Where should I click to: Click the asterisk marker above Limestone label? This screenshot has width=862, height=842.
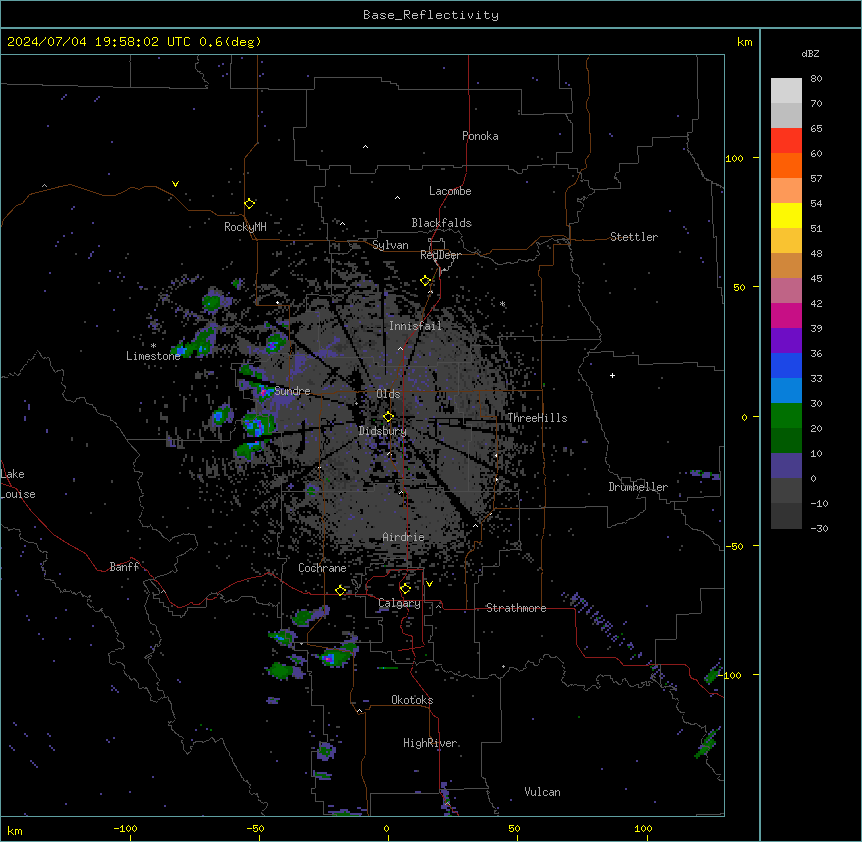[153, 346]
